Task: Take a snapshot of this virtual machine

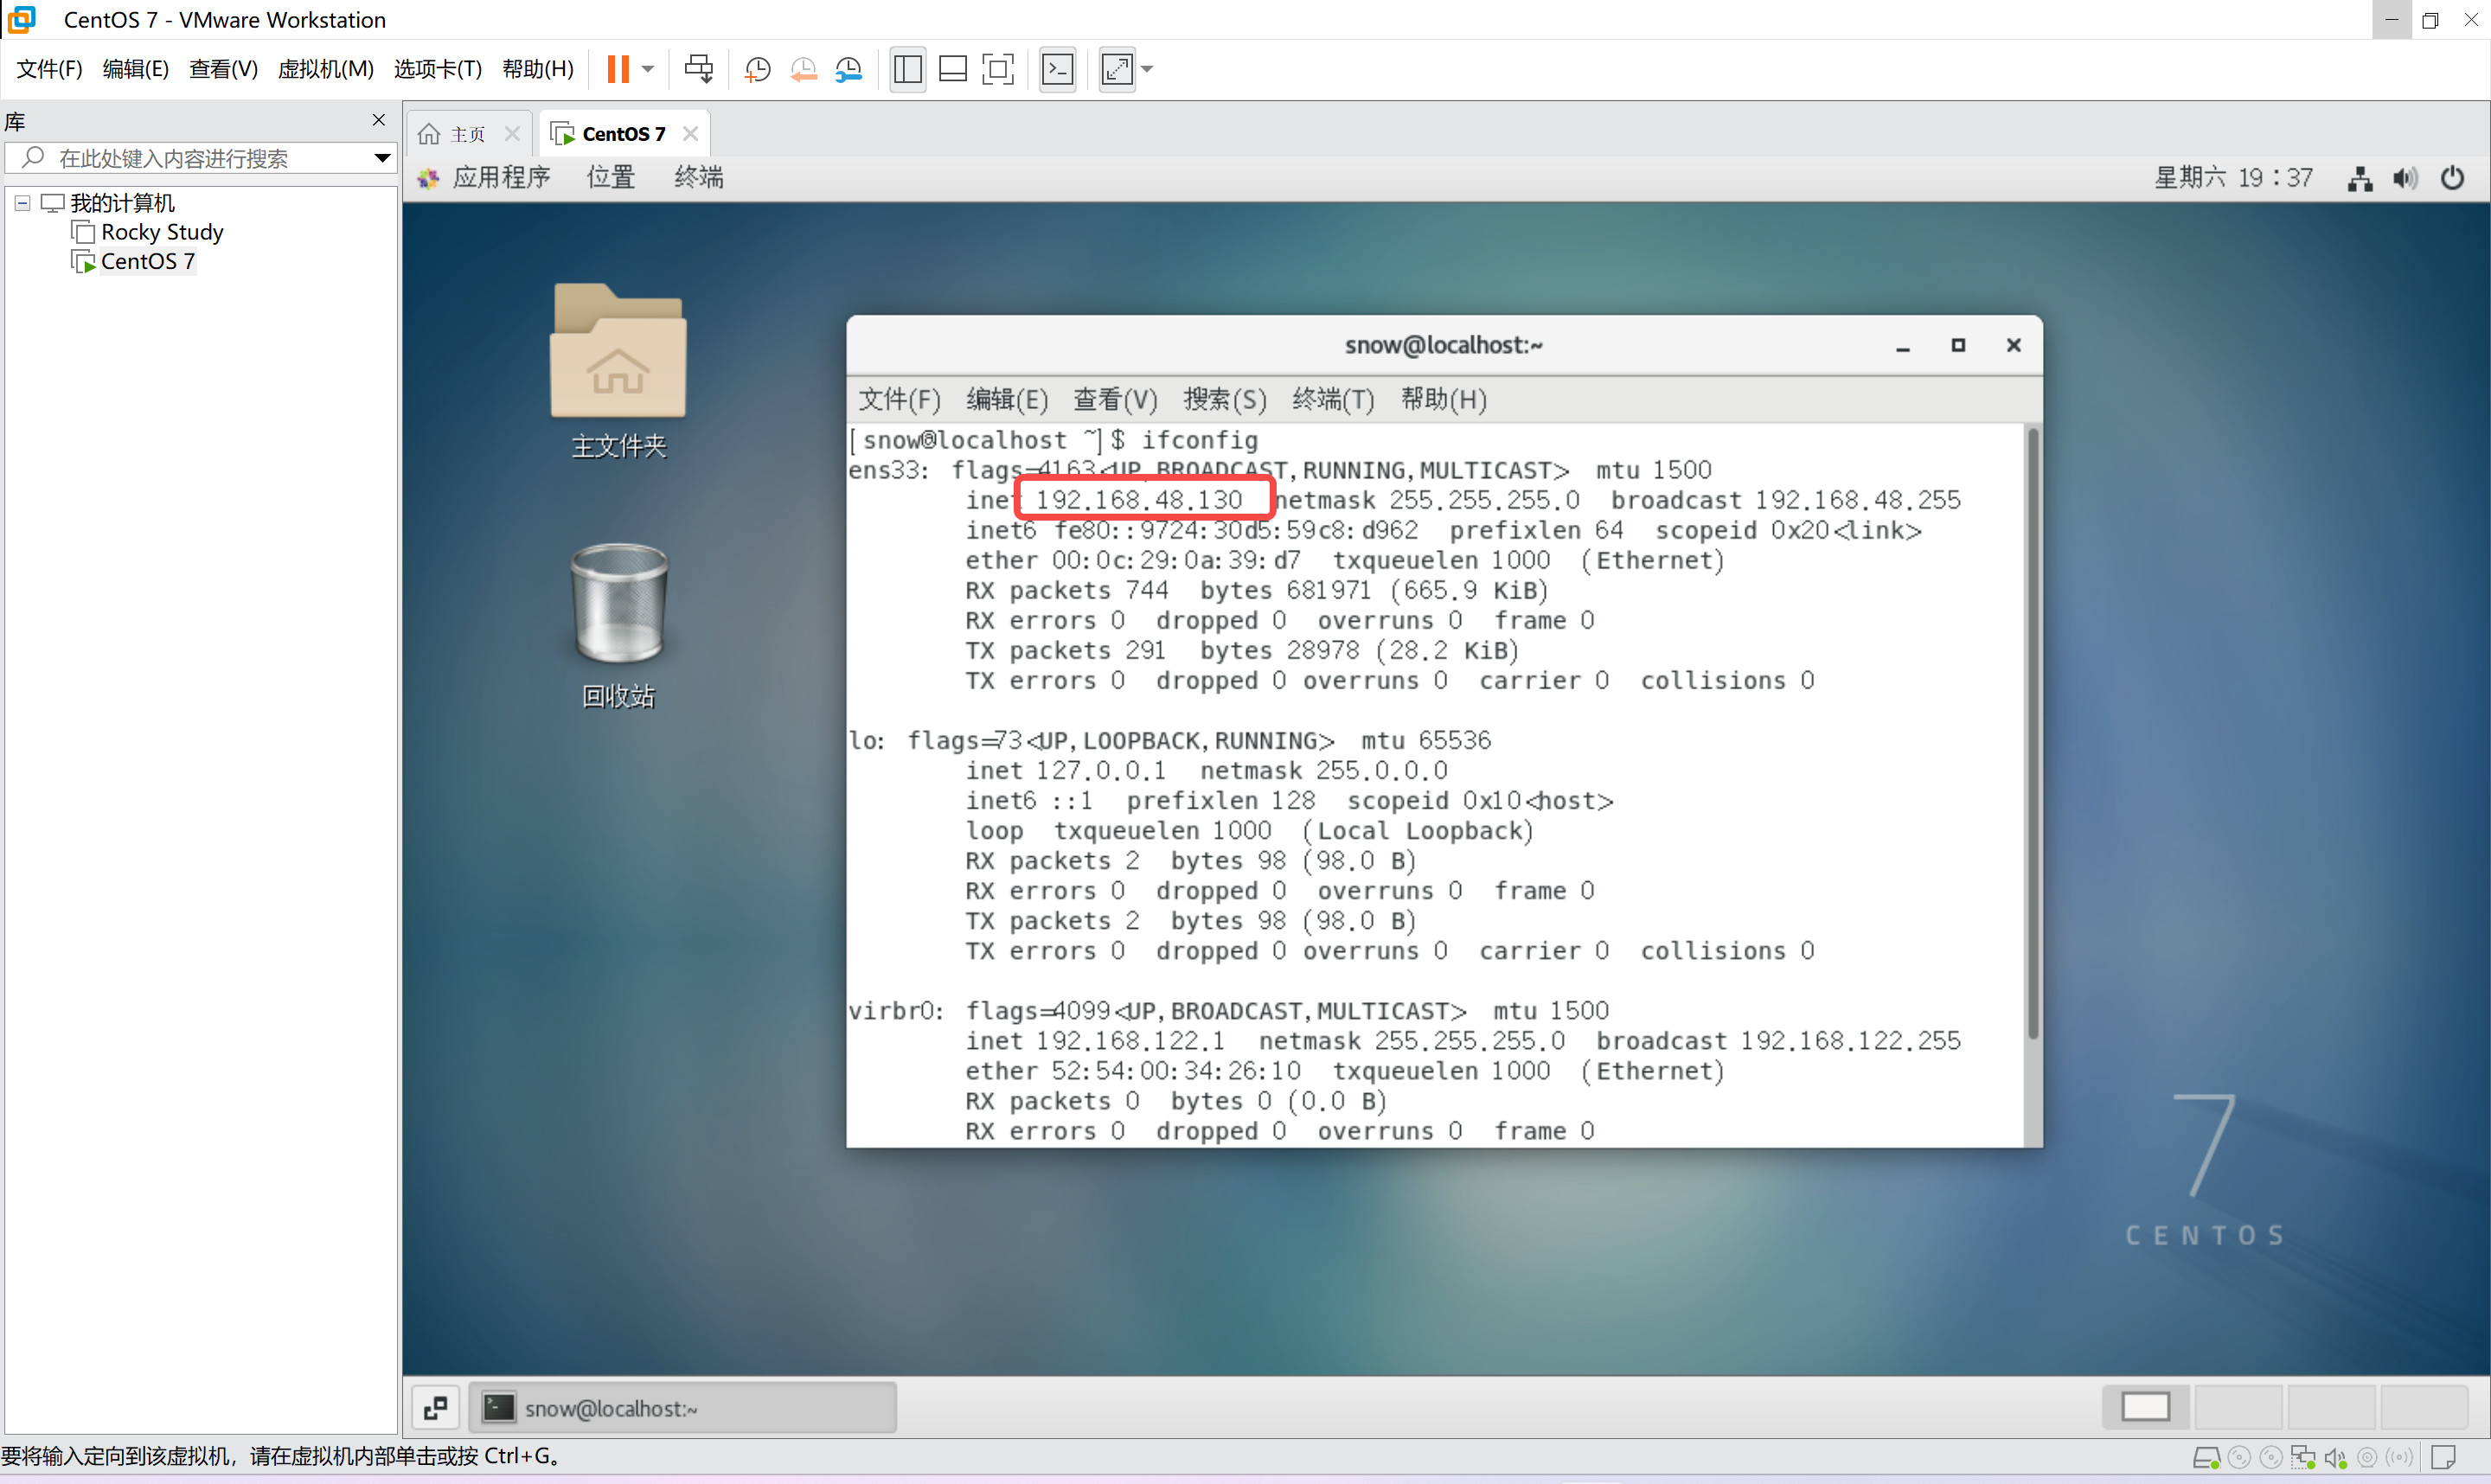Action: [x=758, y=69]
